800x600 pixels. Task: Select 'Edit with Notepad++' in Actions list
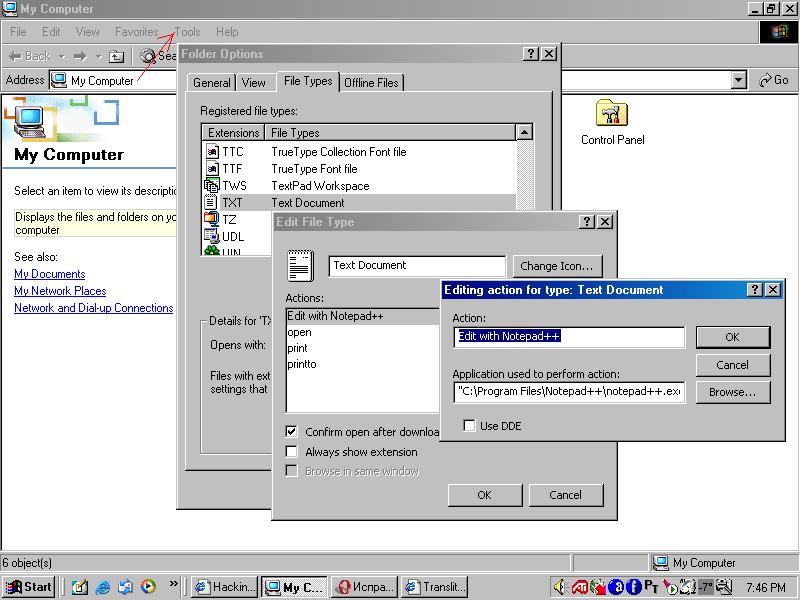coord(362,316)
